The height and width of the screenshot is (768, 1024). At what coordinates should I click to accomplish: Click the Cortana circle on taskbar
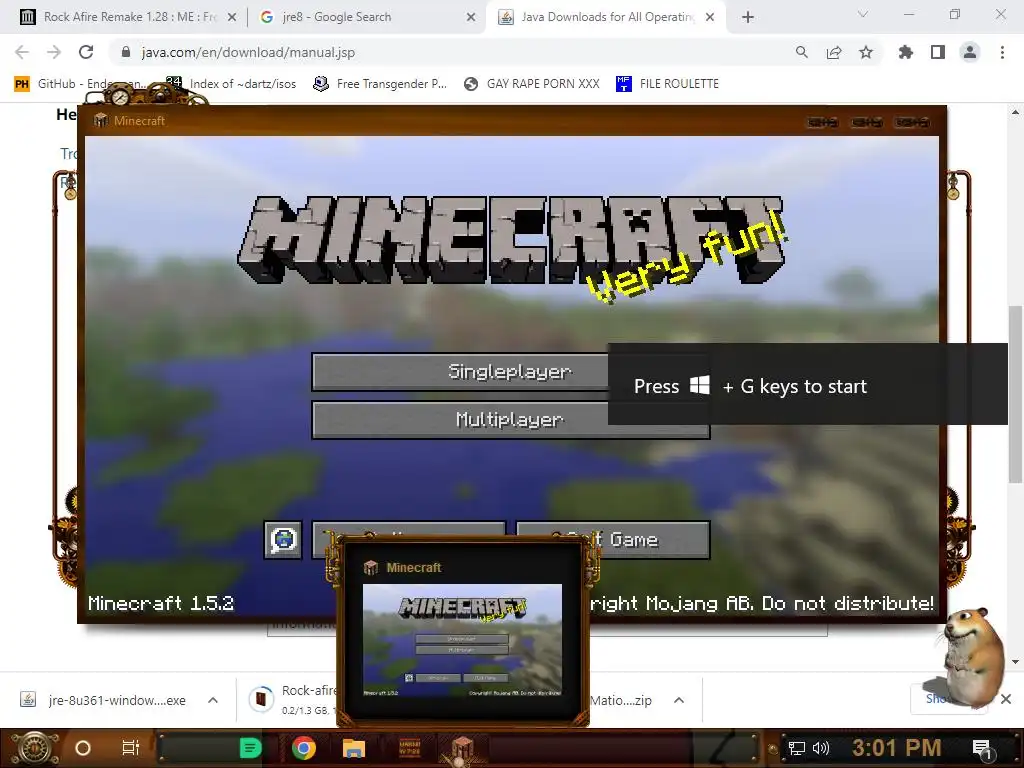click(x=83, y=748)
